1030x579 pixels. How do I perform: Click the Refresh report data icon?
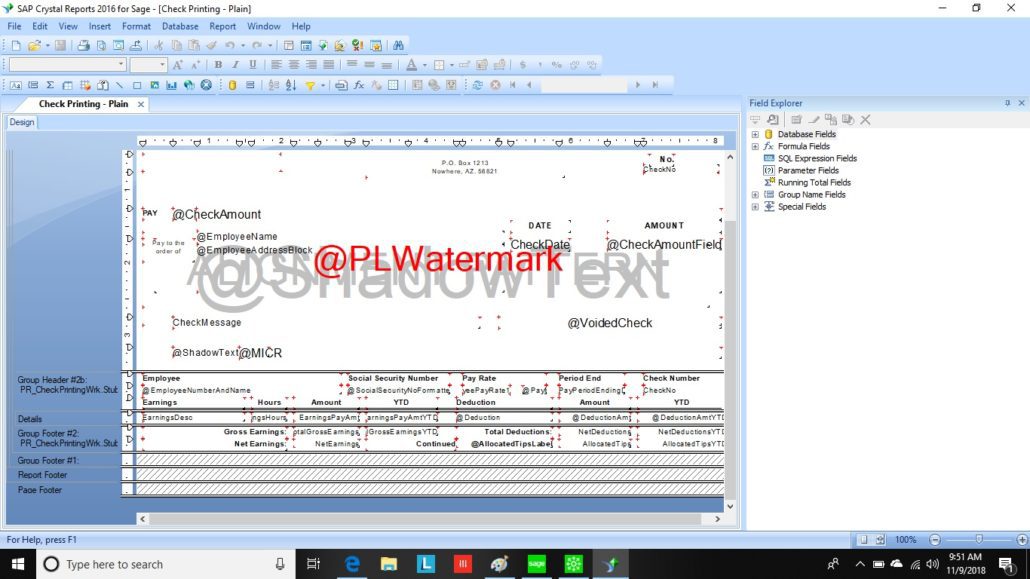click(477, 85)
